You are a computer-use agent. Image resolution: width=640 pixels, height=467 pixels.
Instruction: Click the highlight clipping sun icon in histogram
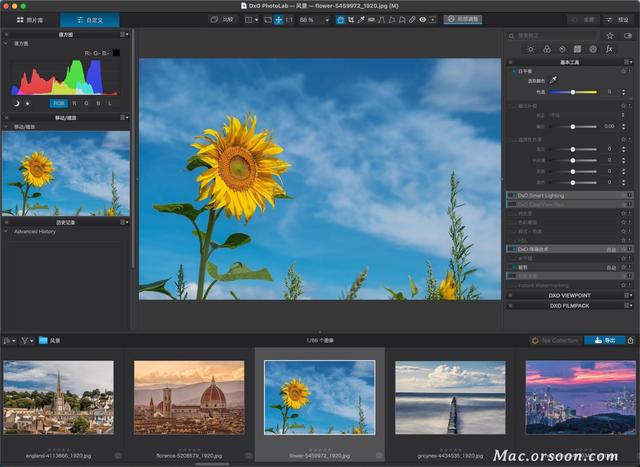pos(27,103)
